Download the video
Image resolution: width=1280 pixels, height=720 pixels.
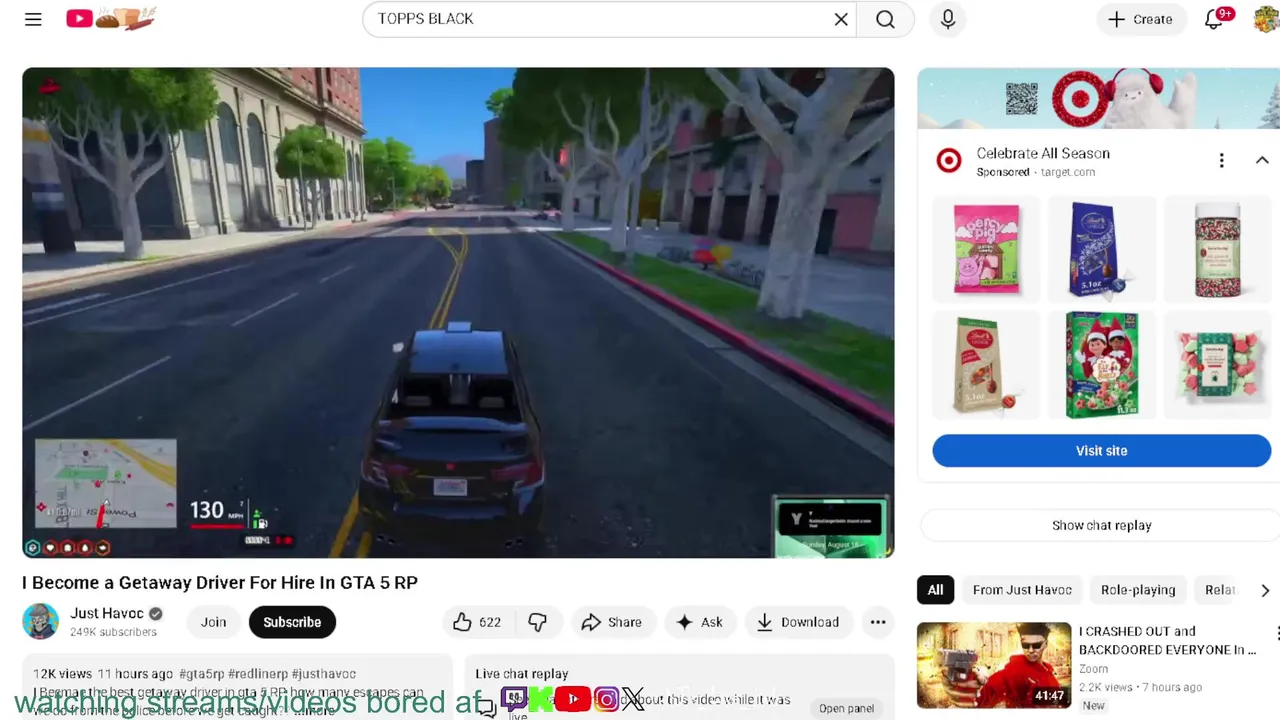pyautogui.click(x=797, y=622)
